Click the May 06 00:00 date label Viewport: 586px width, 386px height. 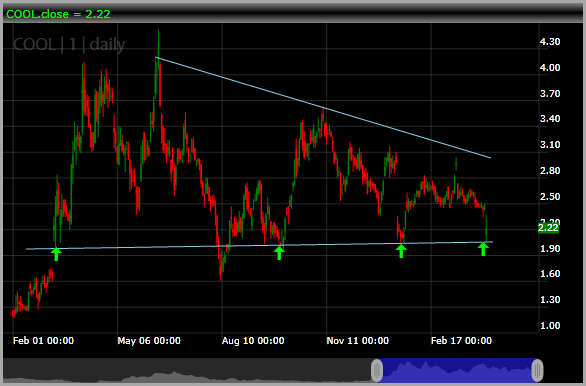click(149, 341)
